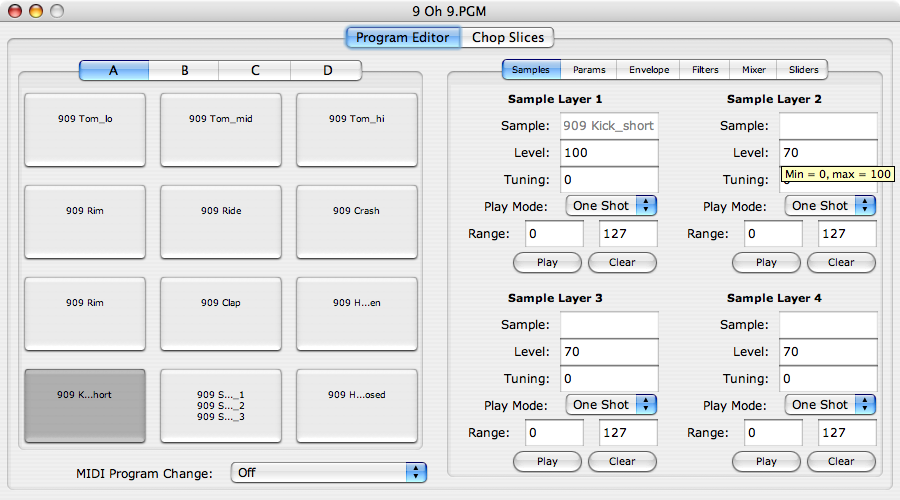Select the 909 Crash pad

pos(356,222)
